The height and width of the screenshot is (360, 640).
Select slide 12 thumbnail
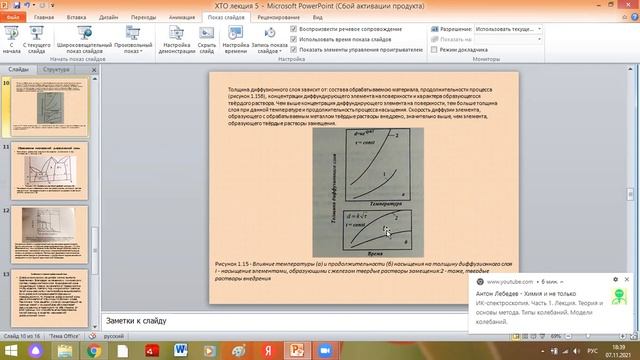click(x=50, y=235)
